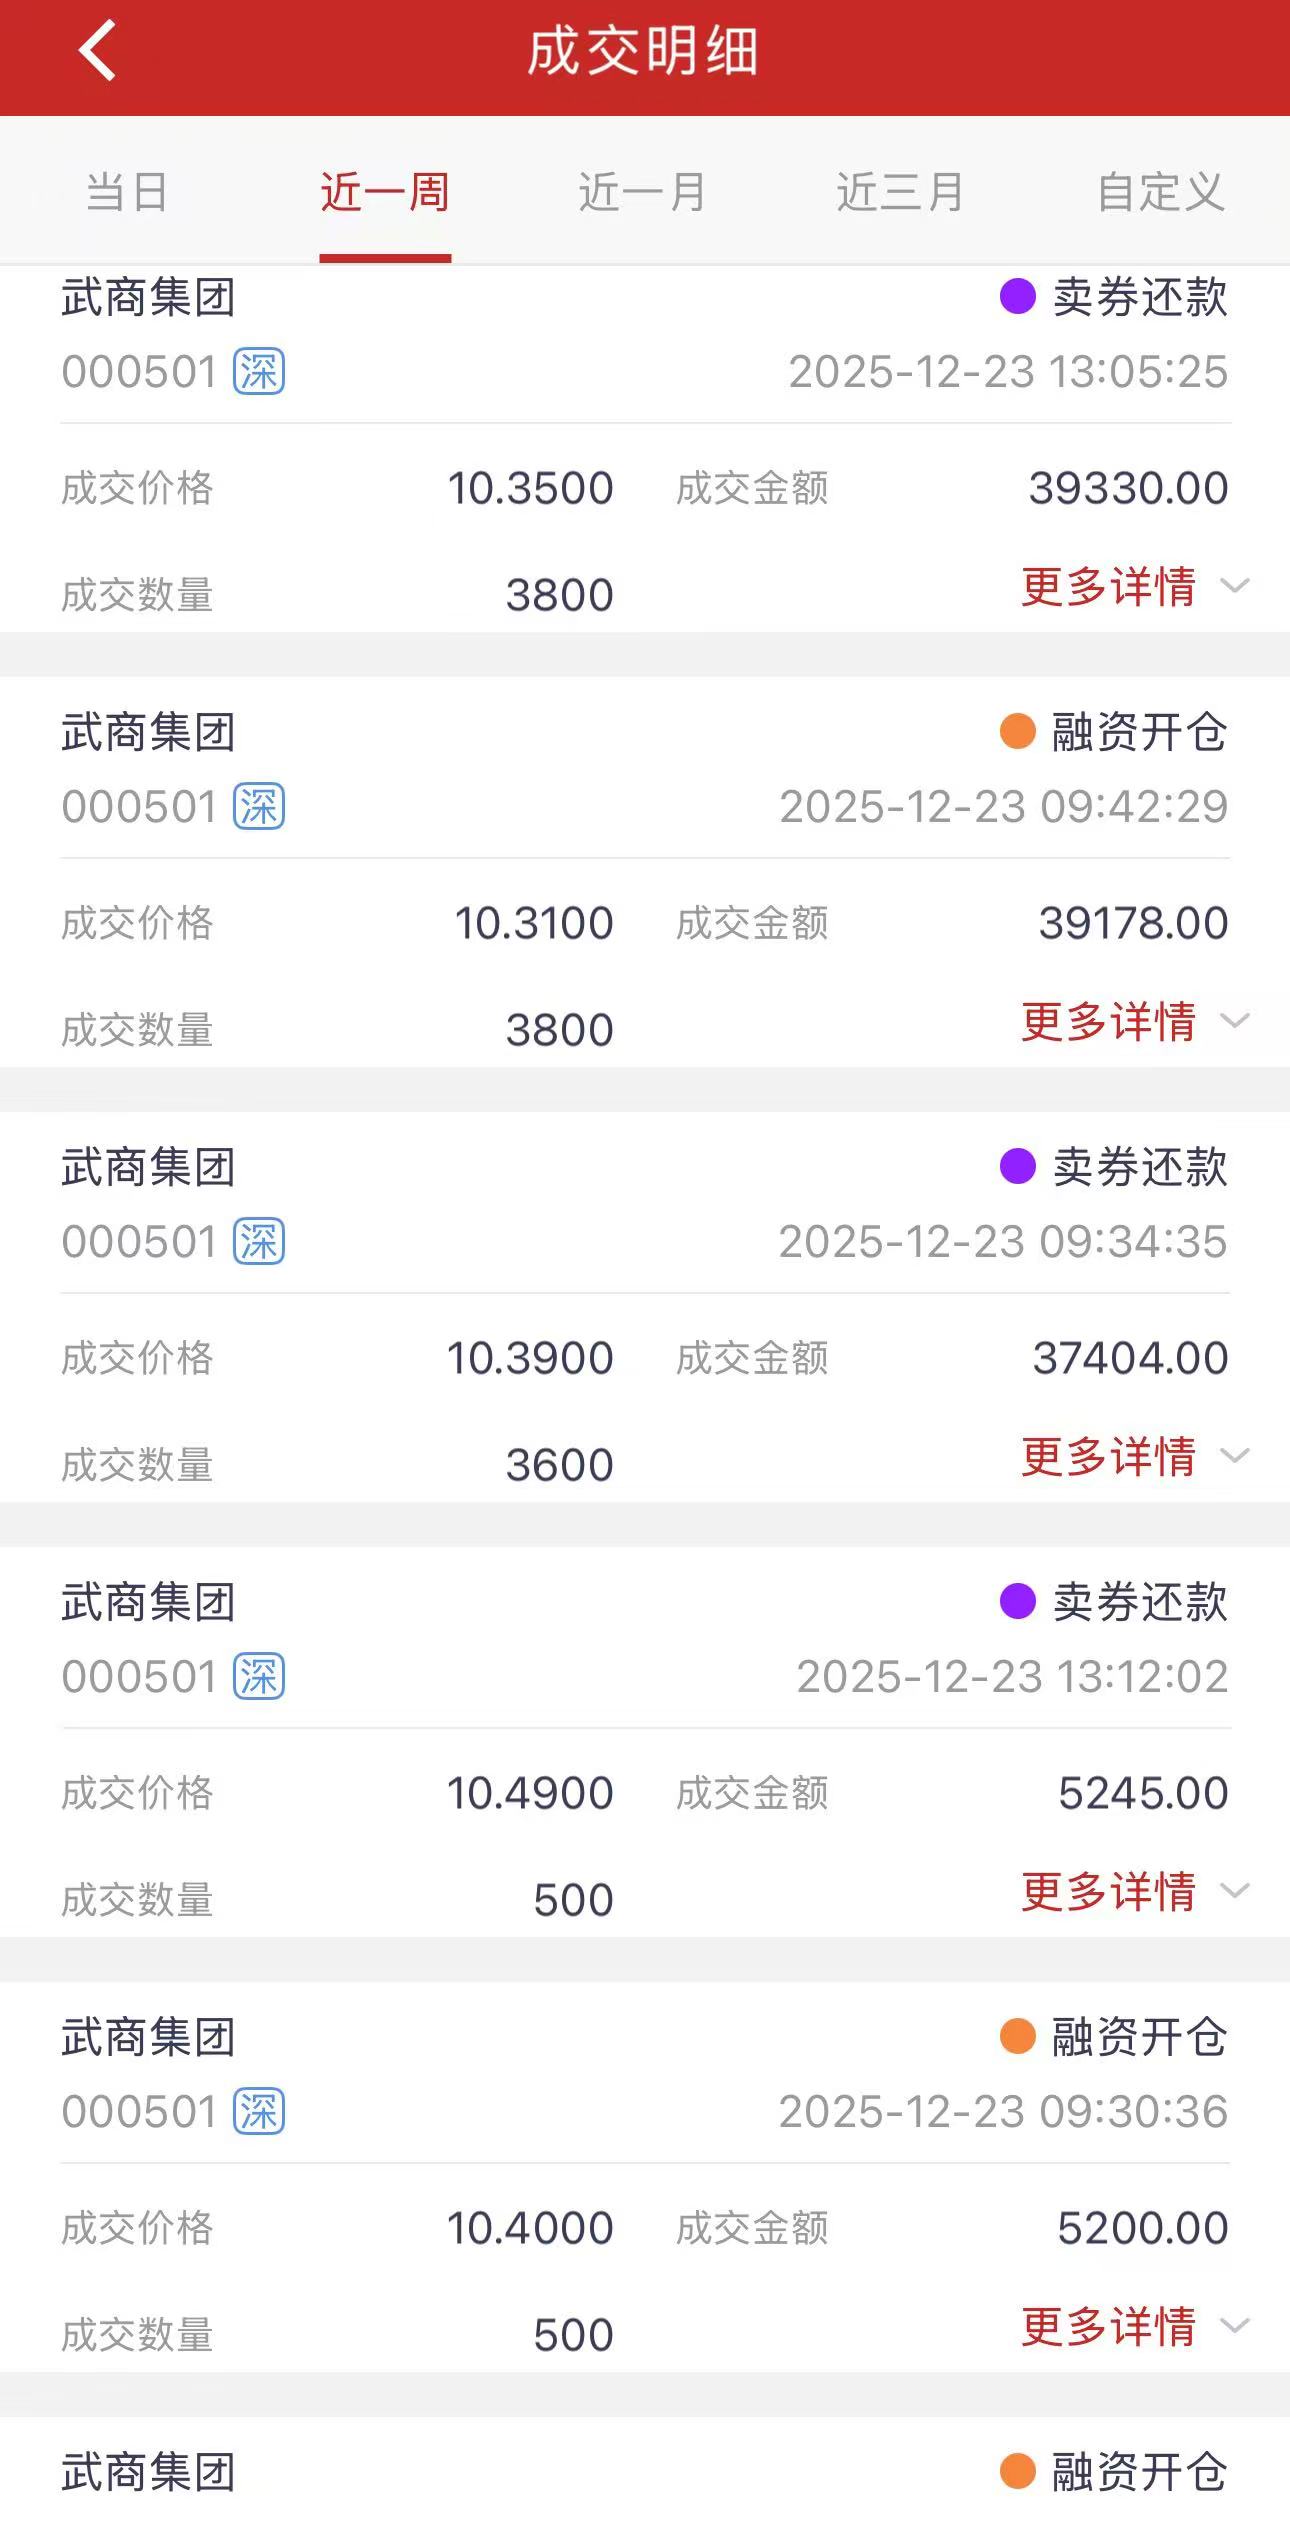Image resolution: width=1290 pixels, height=2547 pixels.
Task: Switch to the 当日 tab
Action: pos(127,191)
